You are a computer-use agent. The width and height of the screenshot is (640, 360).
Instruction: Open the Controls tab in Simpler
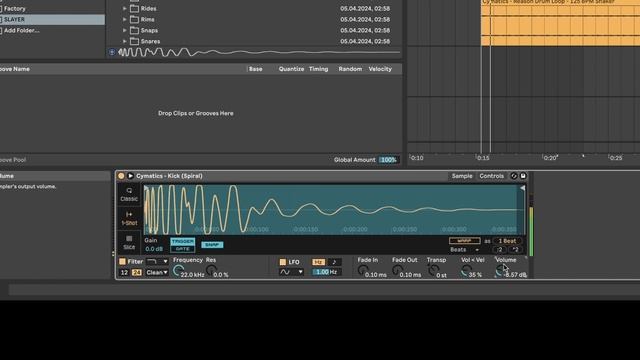(491, 176)
